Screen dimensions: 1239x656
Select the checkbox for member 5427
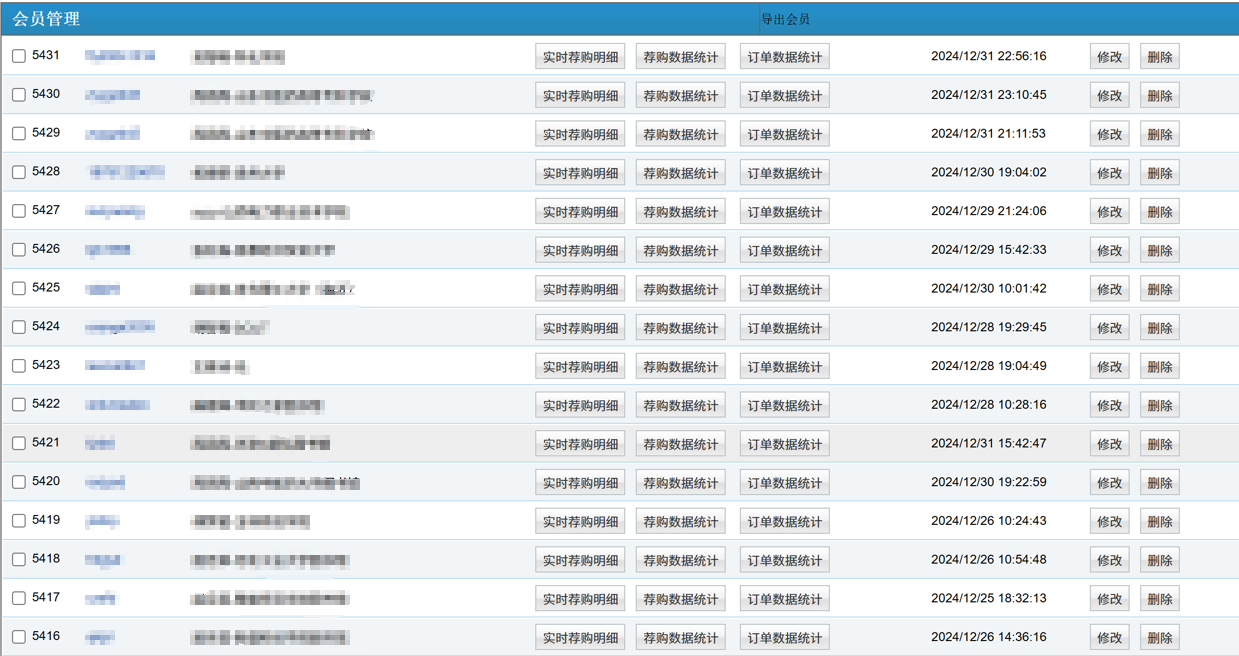pyautogui.click(x=19, y=211)
